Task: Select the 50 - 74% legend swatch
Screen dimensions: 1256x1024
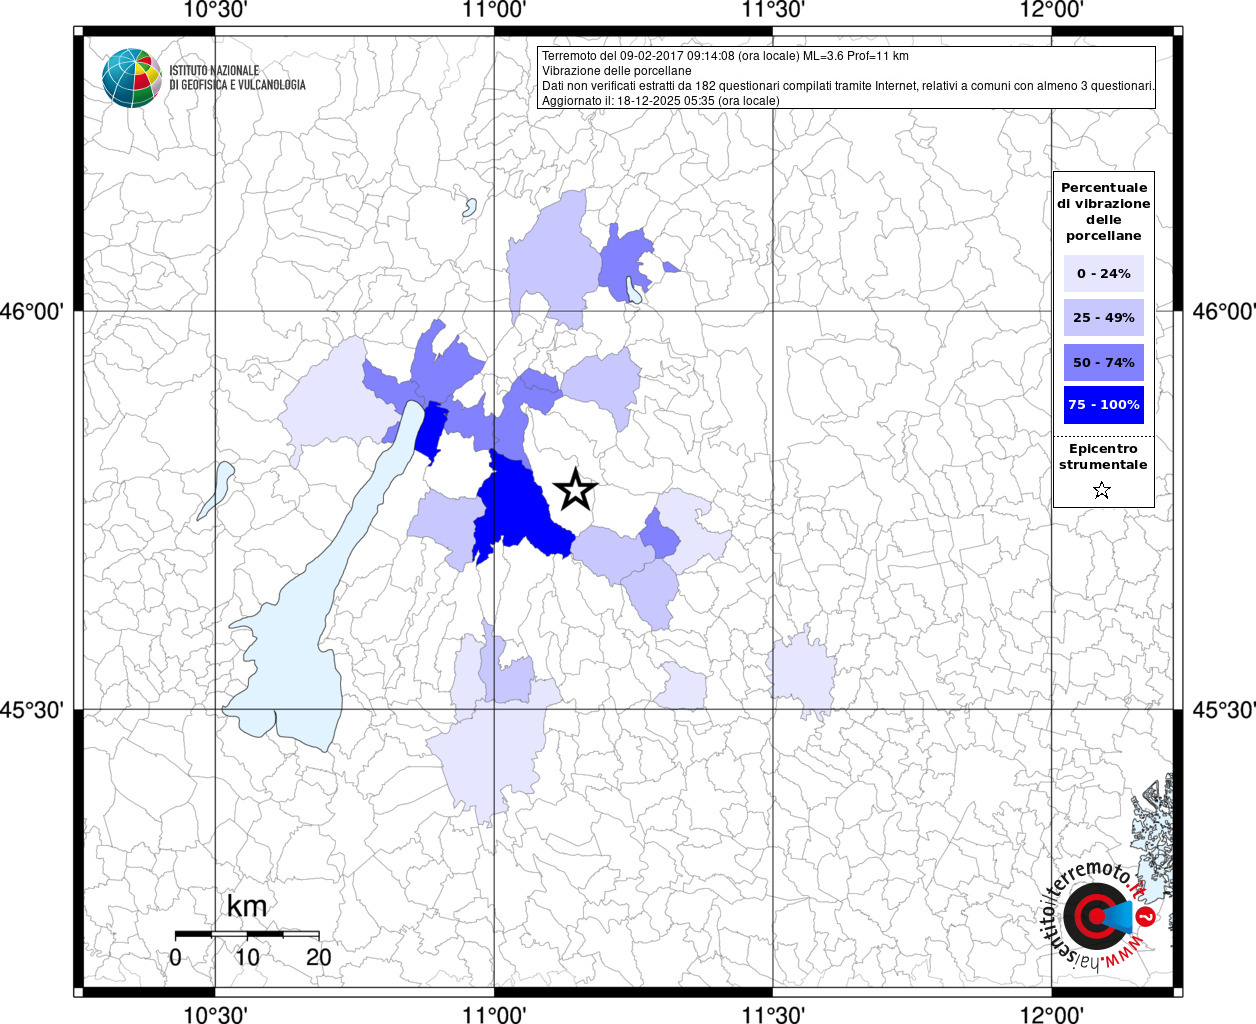Action: tap(1103, 362)
